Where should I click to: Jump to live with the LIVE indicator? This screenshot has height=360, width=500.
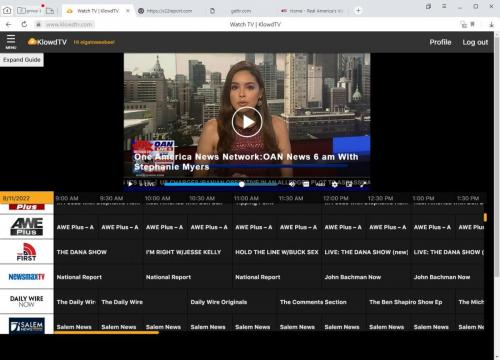(x=147, y=184)
